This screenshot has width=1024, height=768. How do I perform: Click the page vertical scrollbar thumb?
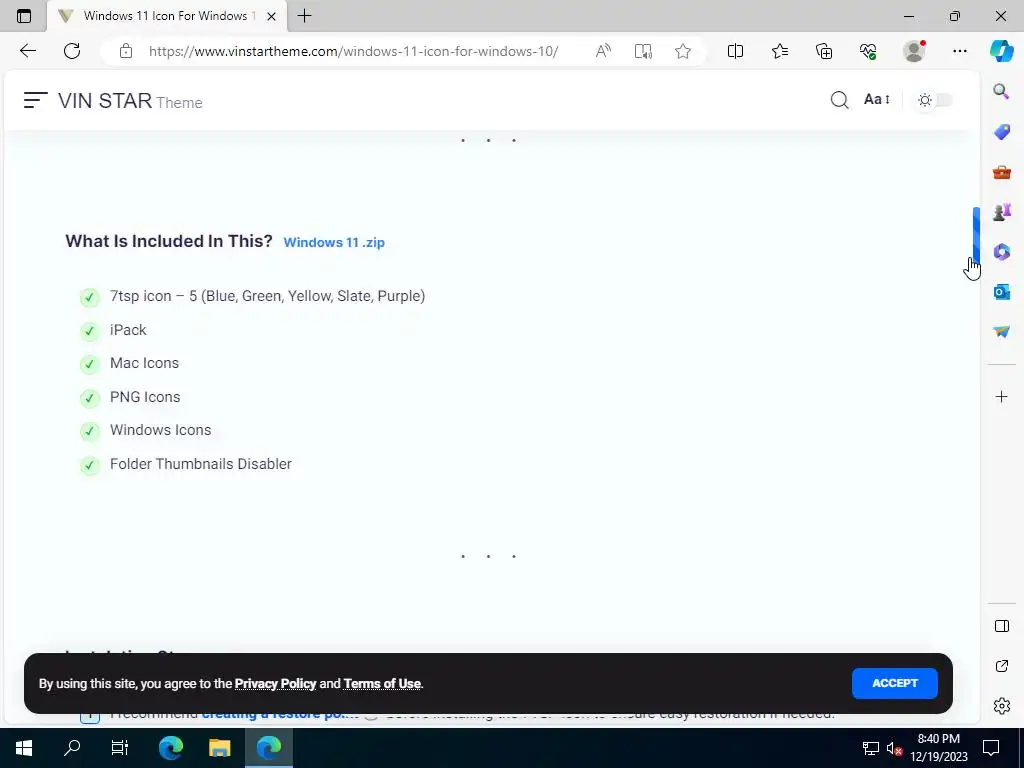(x=976, y=235)
